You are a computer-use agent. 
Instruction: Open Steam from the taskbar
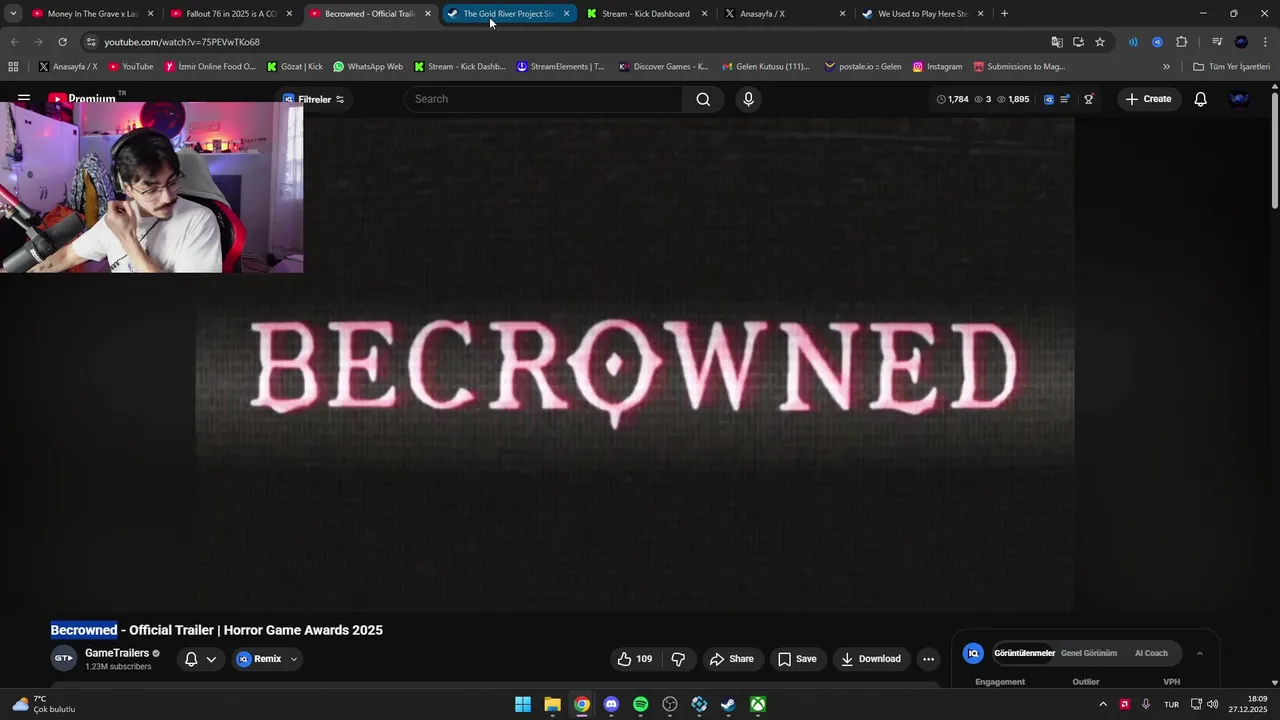point(728,705)
